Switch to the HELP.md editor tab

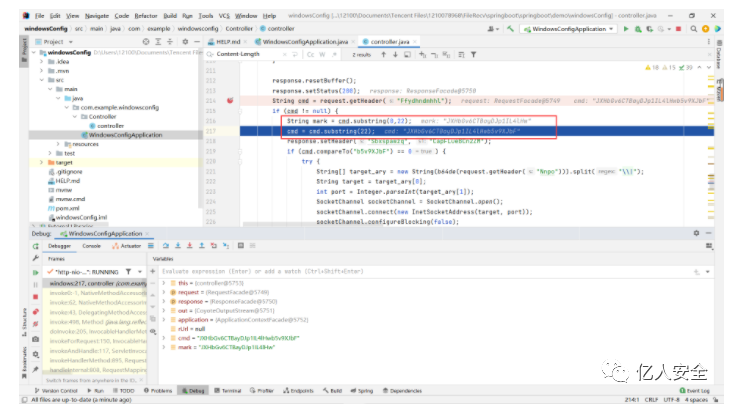click(x=227, y=41)
